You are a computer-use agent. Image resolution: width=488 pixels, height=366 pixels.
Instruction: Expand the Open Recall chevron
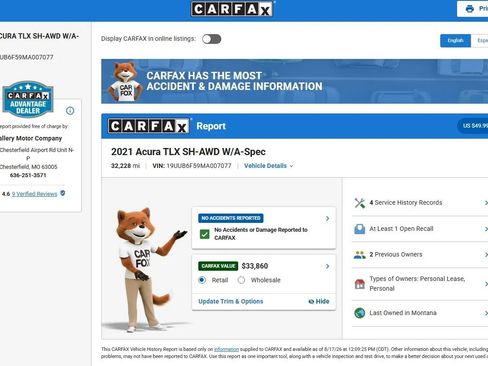tap(486, 229)
